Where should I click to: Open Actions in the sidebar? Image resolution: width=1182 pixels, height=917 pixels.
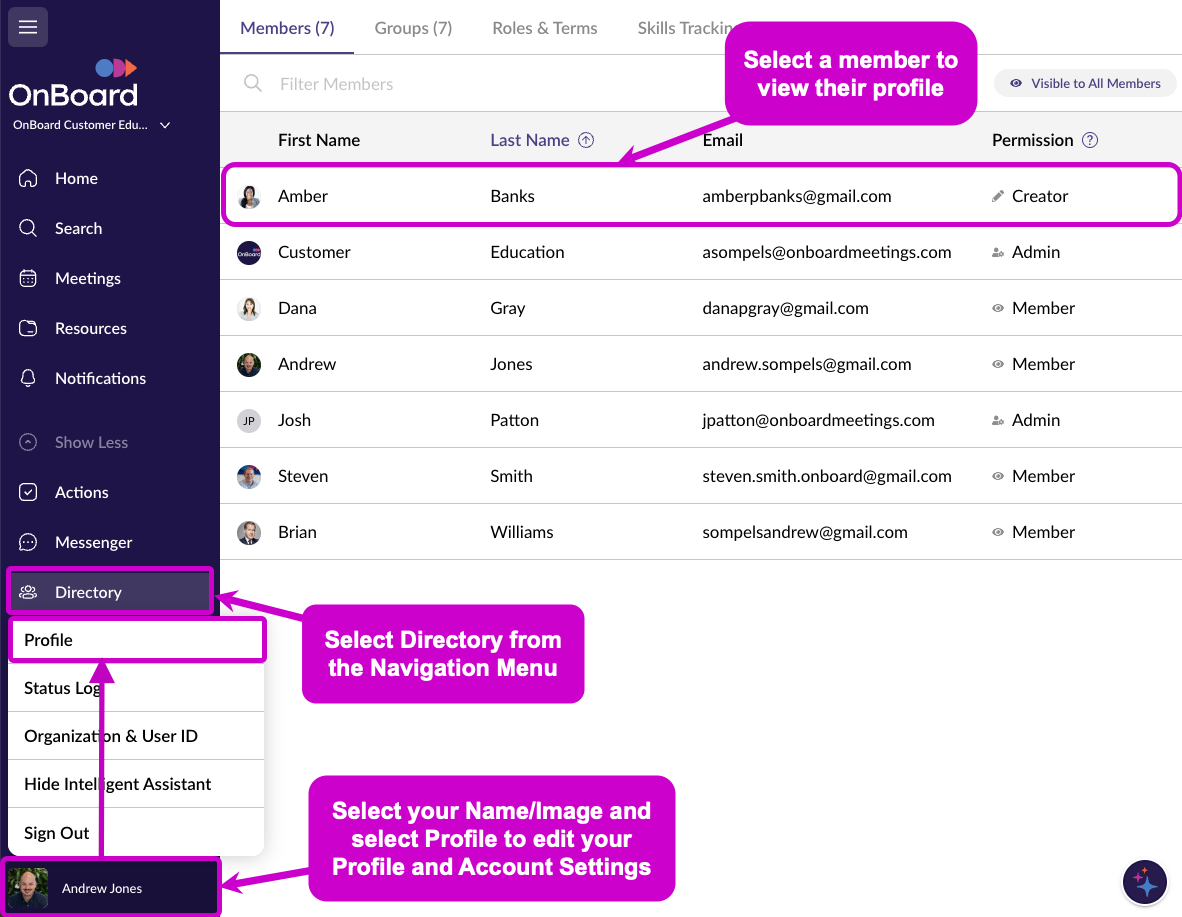[81, 492]
